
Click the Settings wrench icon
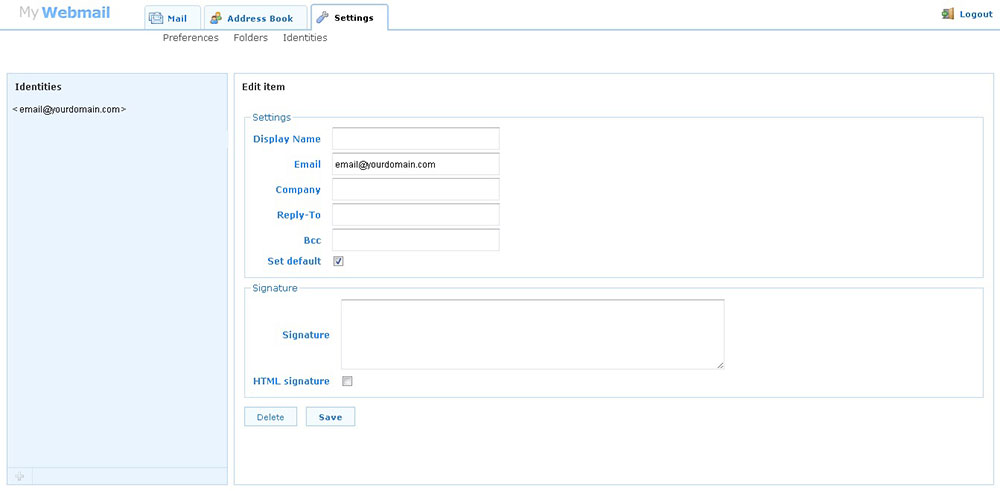(322, 18)
